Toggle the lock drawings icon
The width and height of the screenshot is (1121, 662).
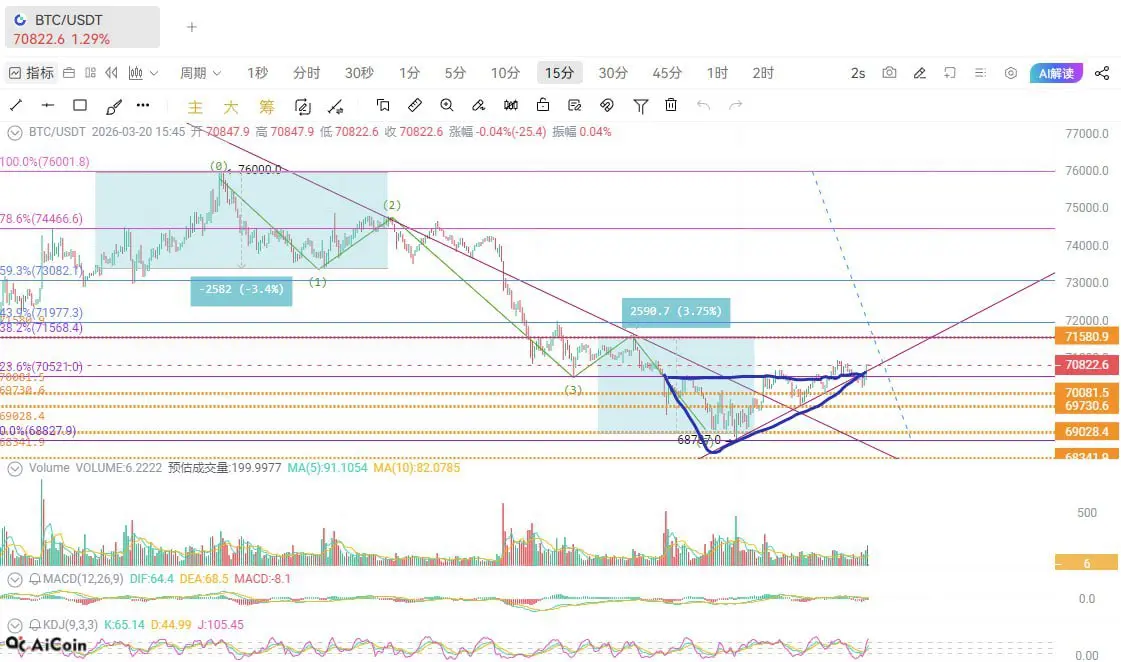point(543,106)
